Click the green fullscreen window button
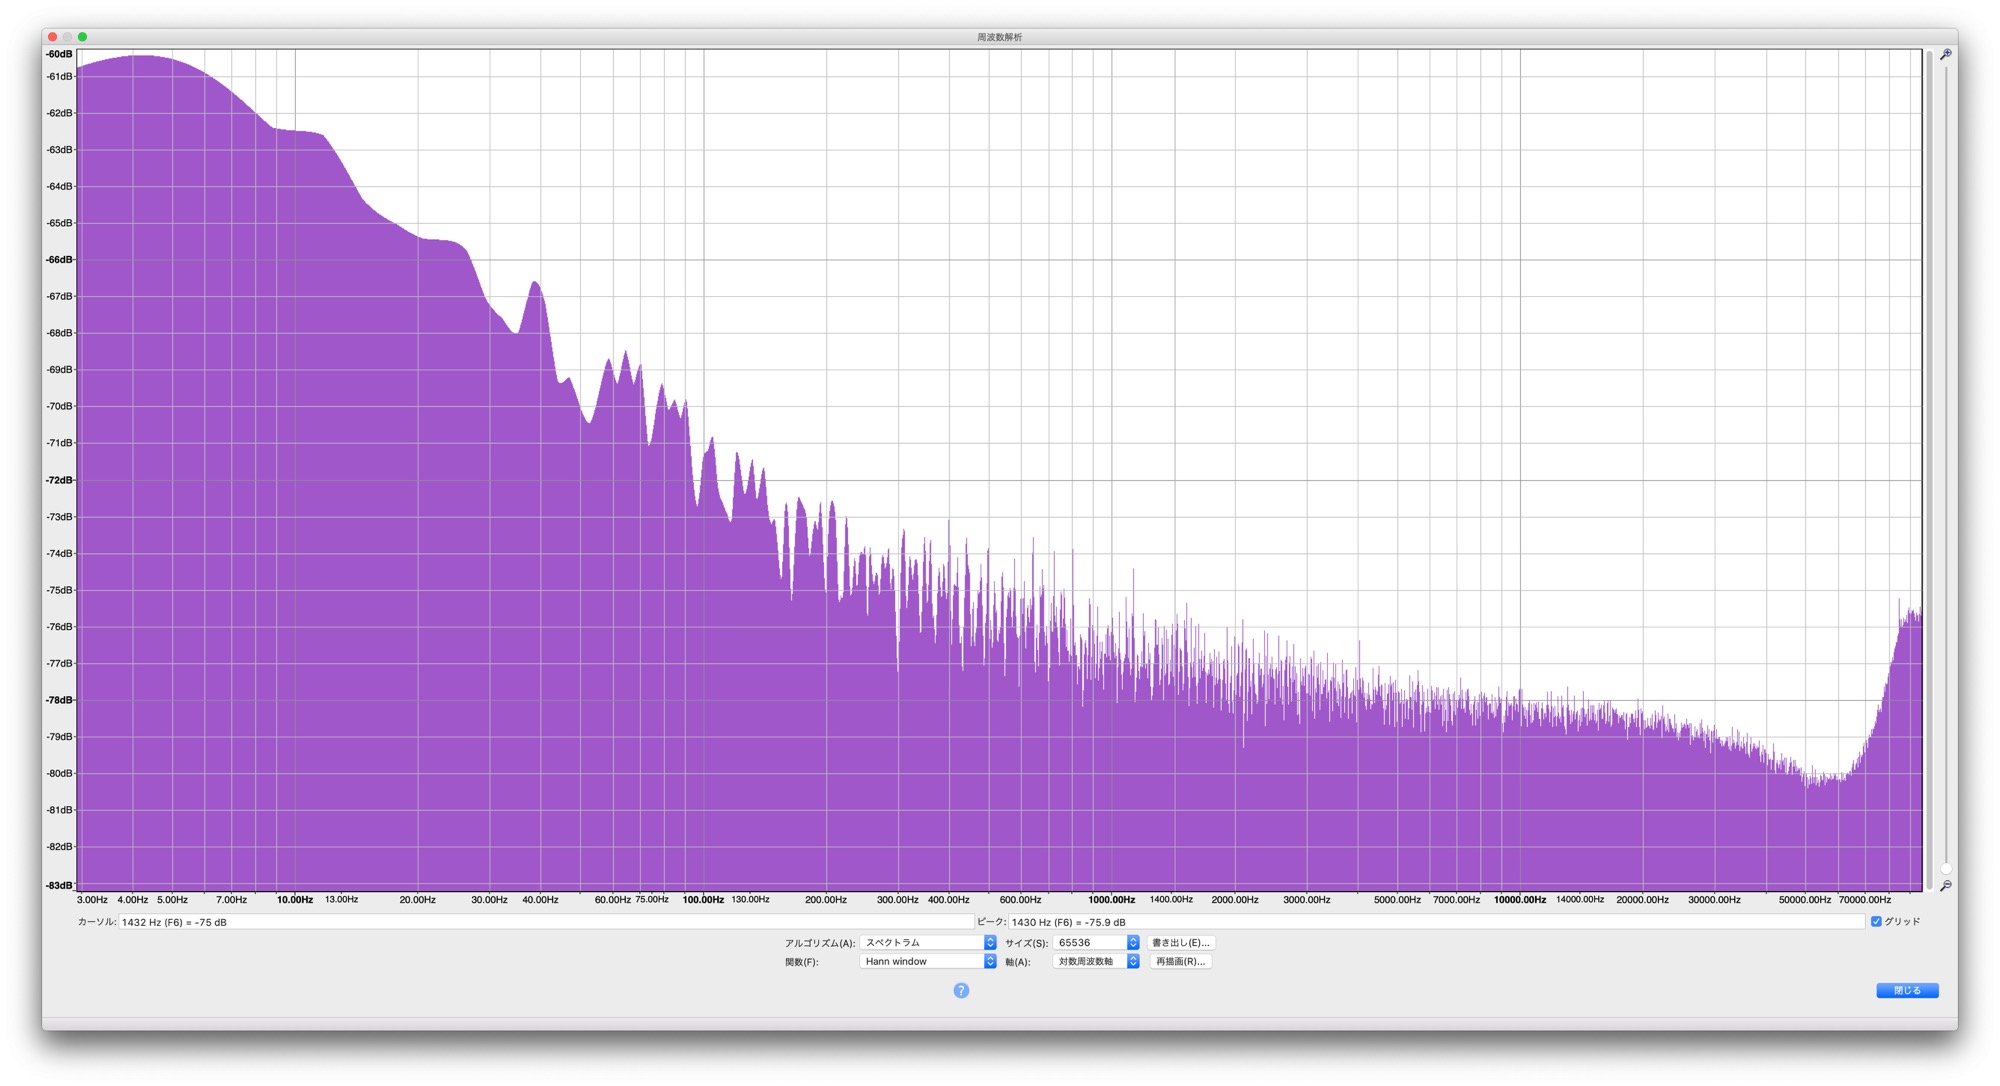The height and width of the screenshot is (1086, 2000). click(83, 37)
